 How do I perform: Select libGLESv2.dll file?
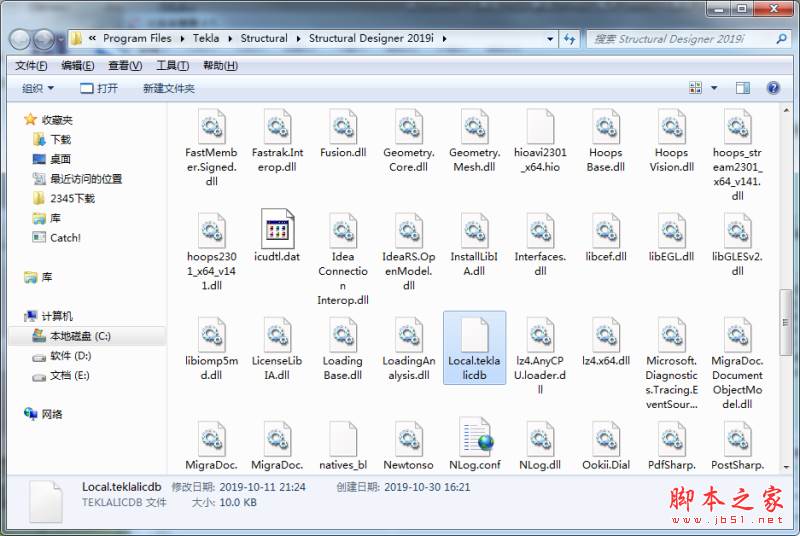pyautogui.click(x=737, y=245)
